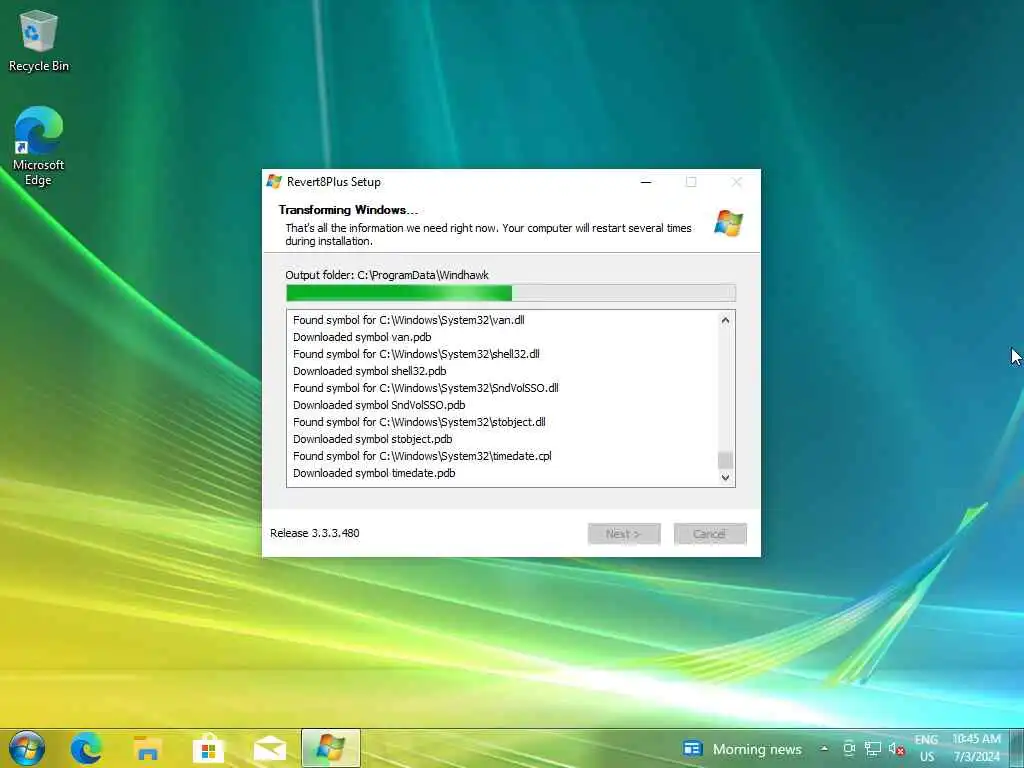Show hidden system tray icons
Viewport: 1024px width, 768px height.
coord(824,749)
